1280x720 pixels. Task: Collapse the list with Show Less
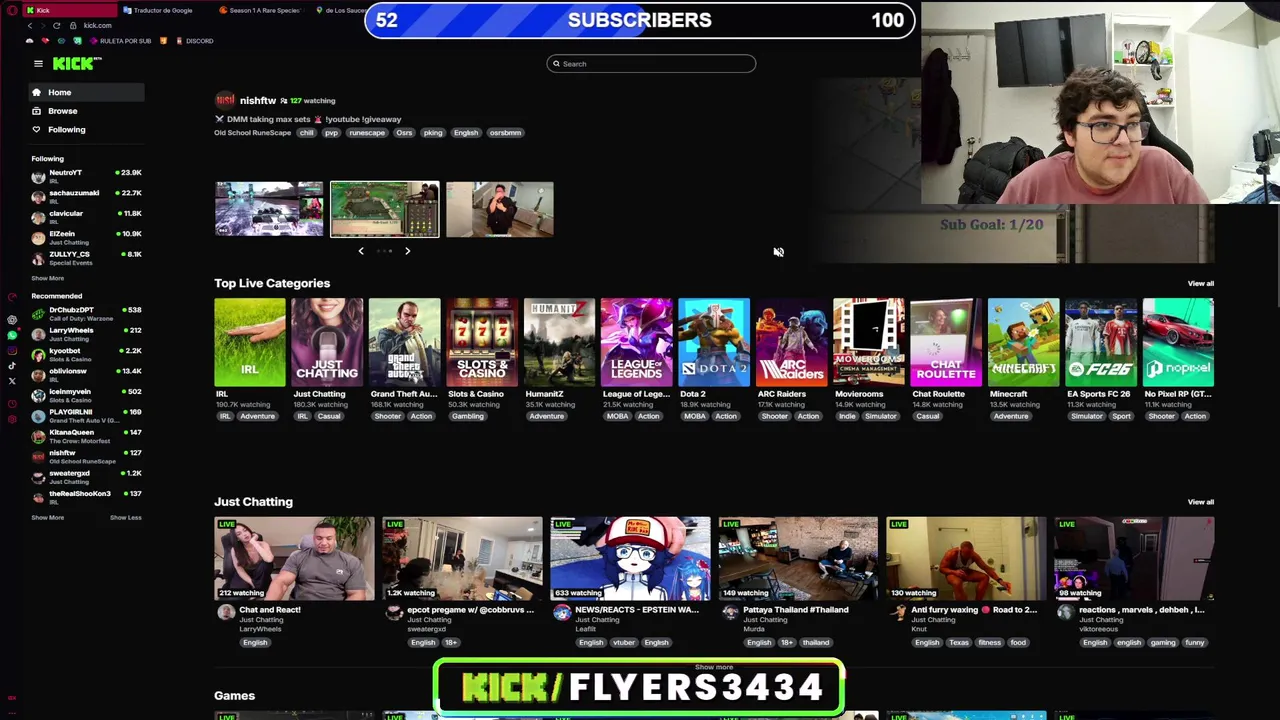click(x=125, y=517)
